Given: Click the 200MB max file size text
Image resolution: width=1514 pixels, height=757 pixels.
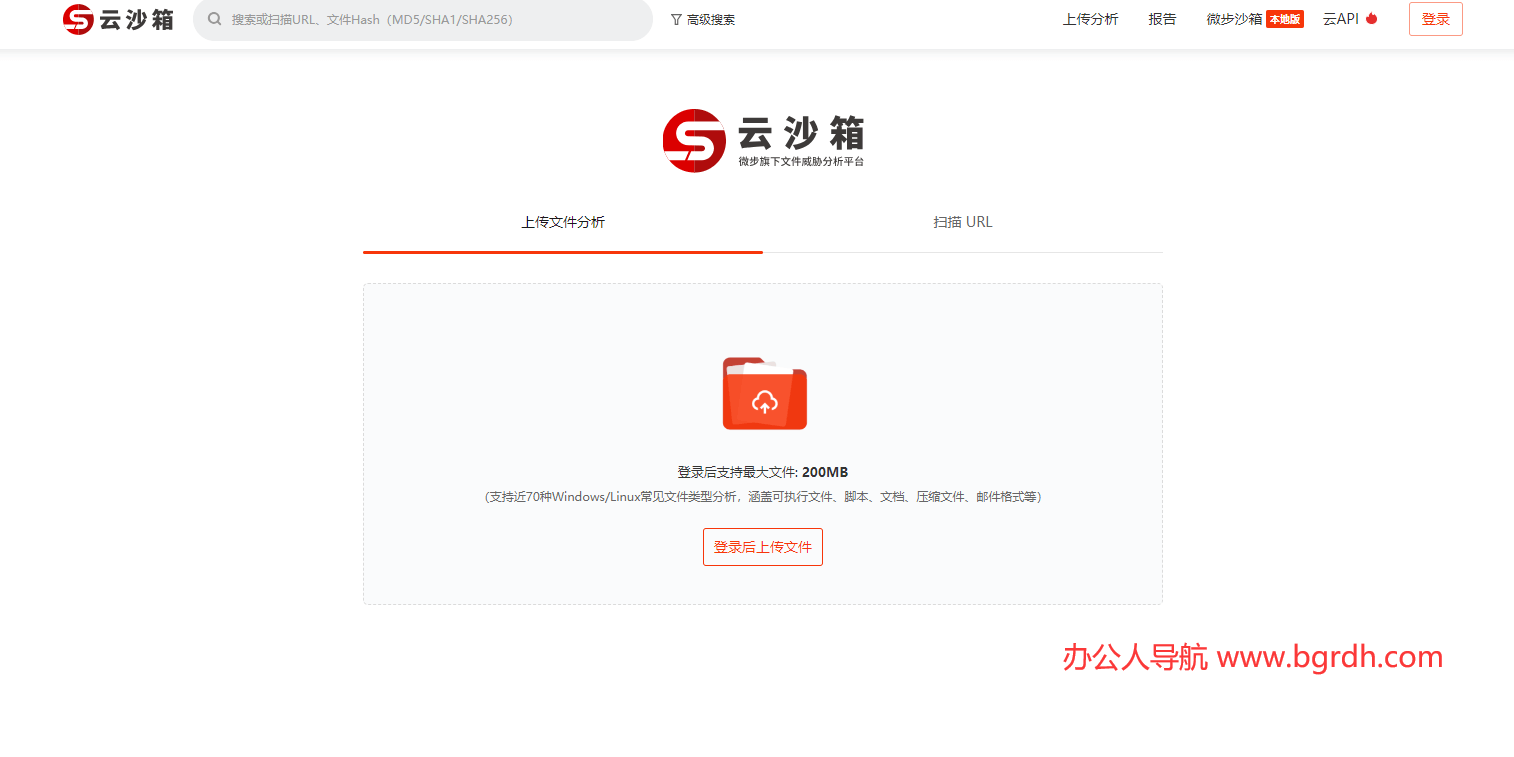Looking at the screenshot, I should [825, 472].
